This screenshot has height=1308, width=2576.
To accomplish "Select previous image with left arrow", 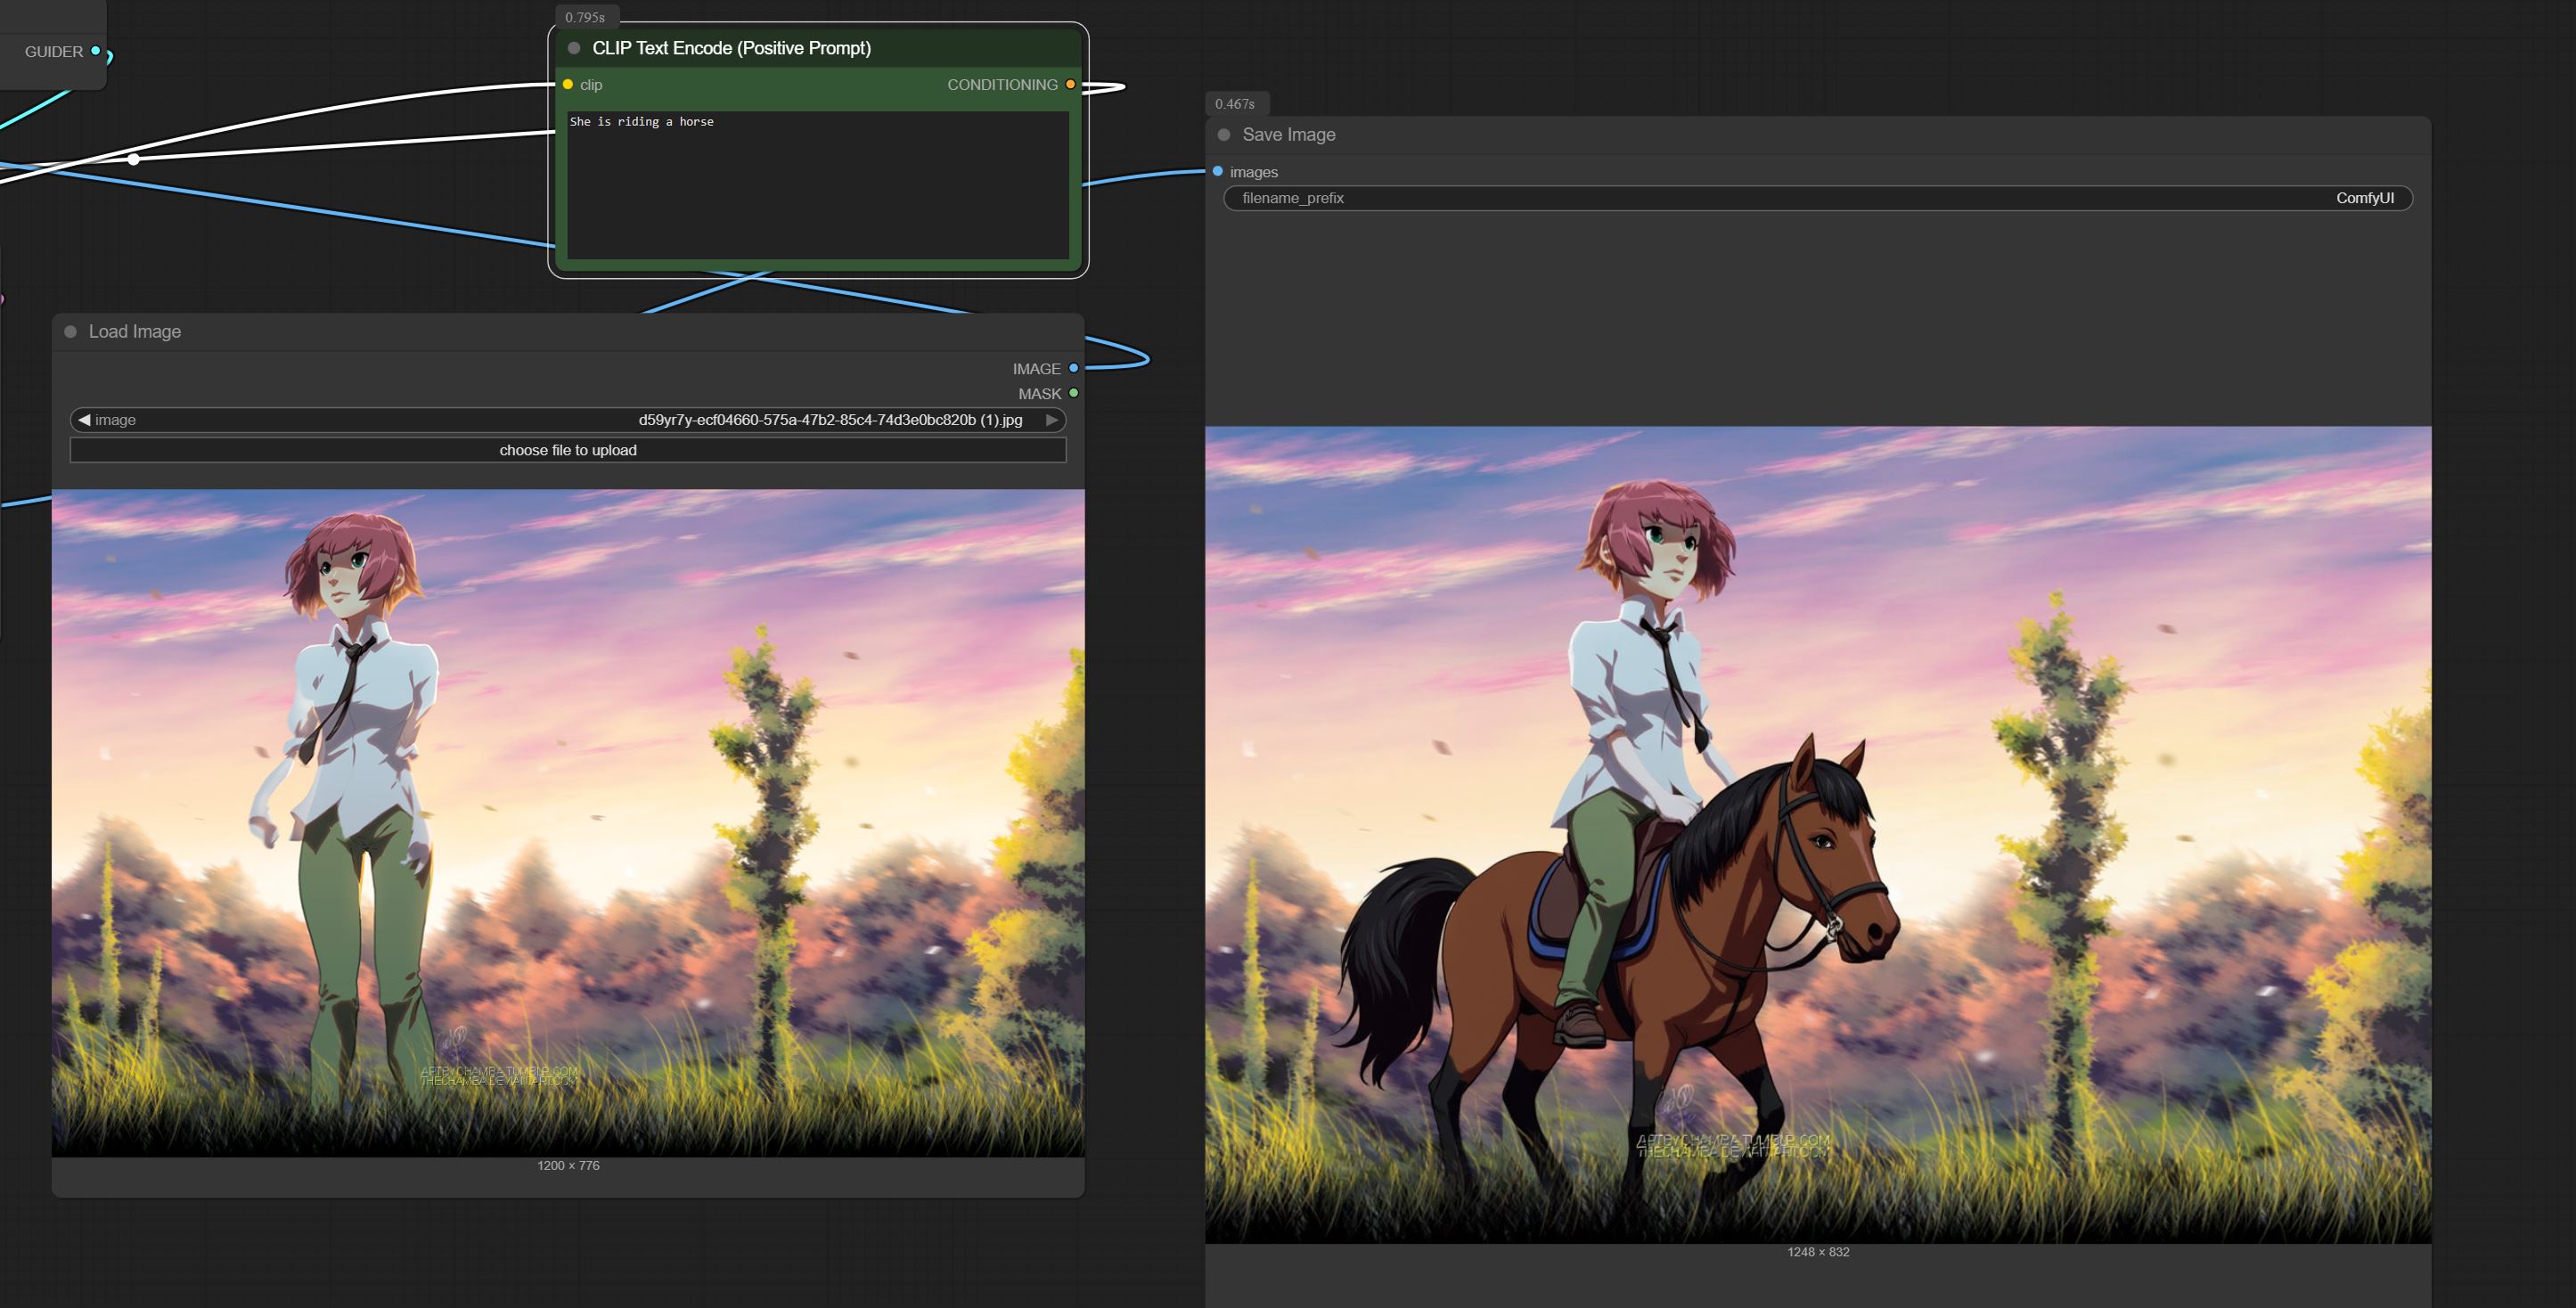I will point(84,420).
